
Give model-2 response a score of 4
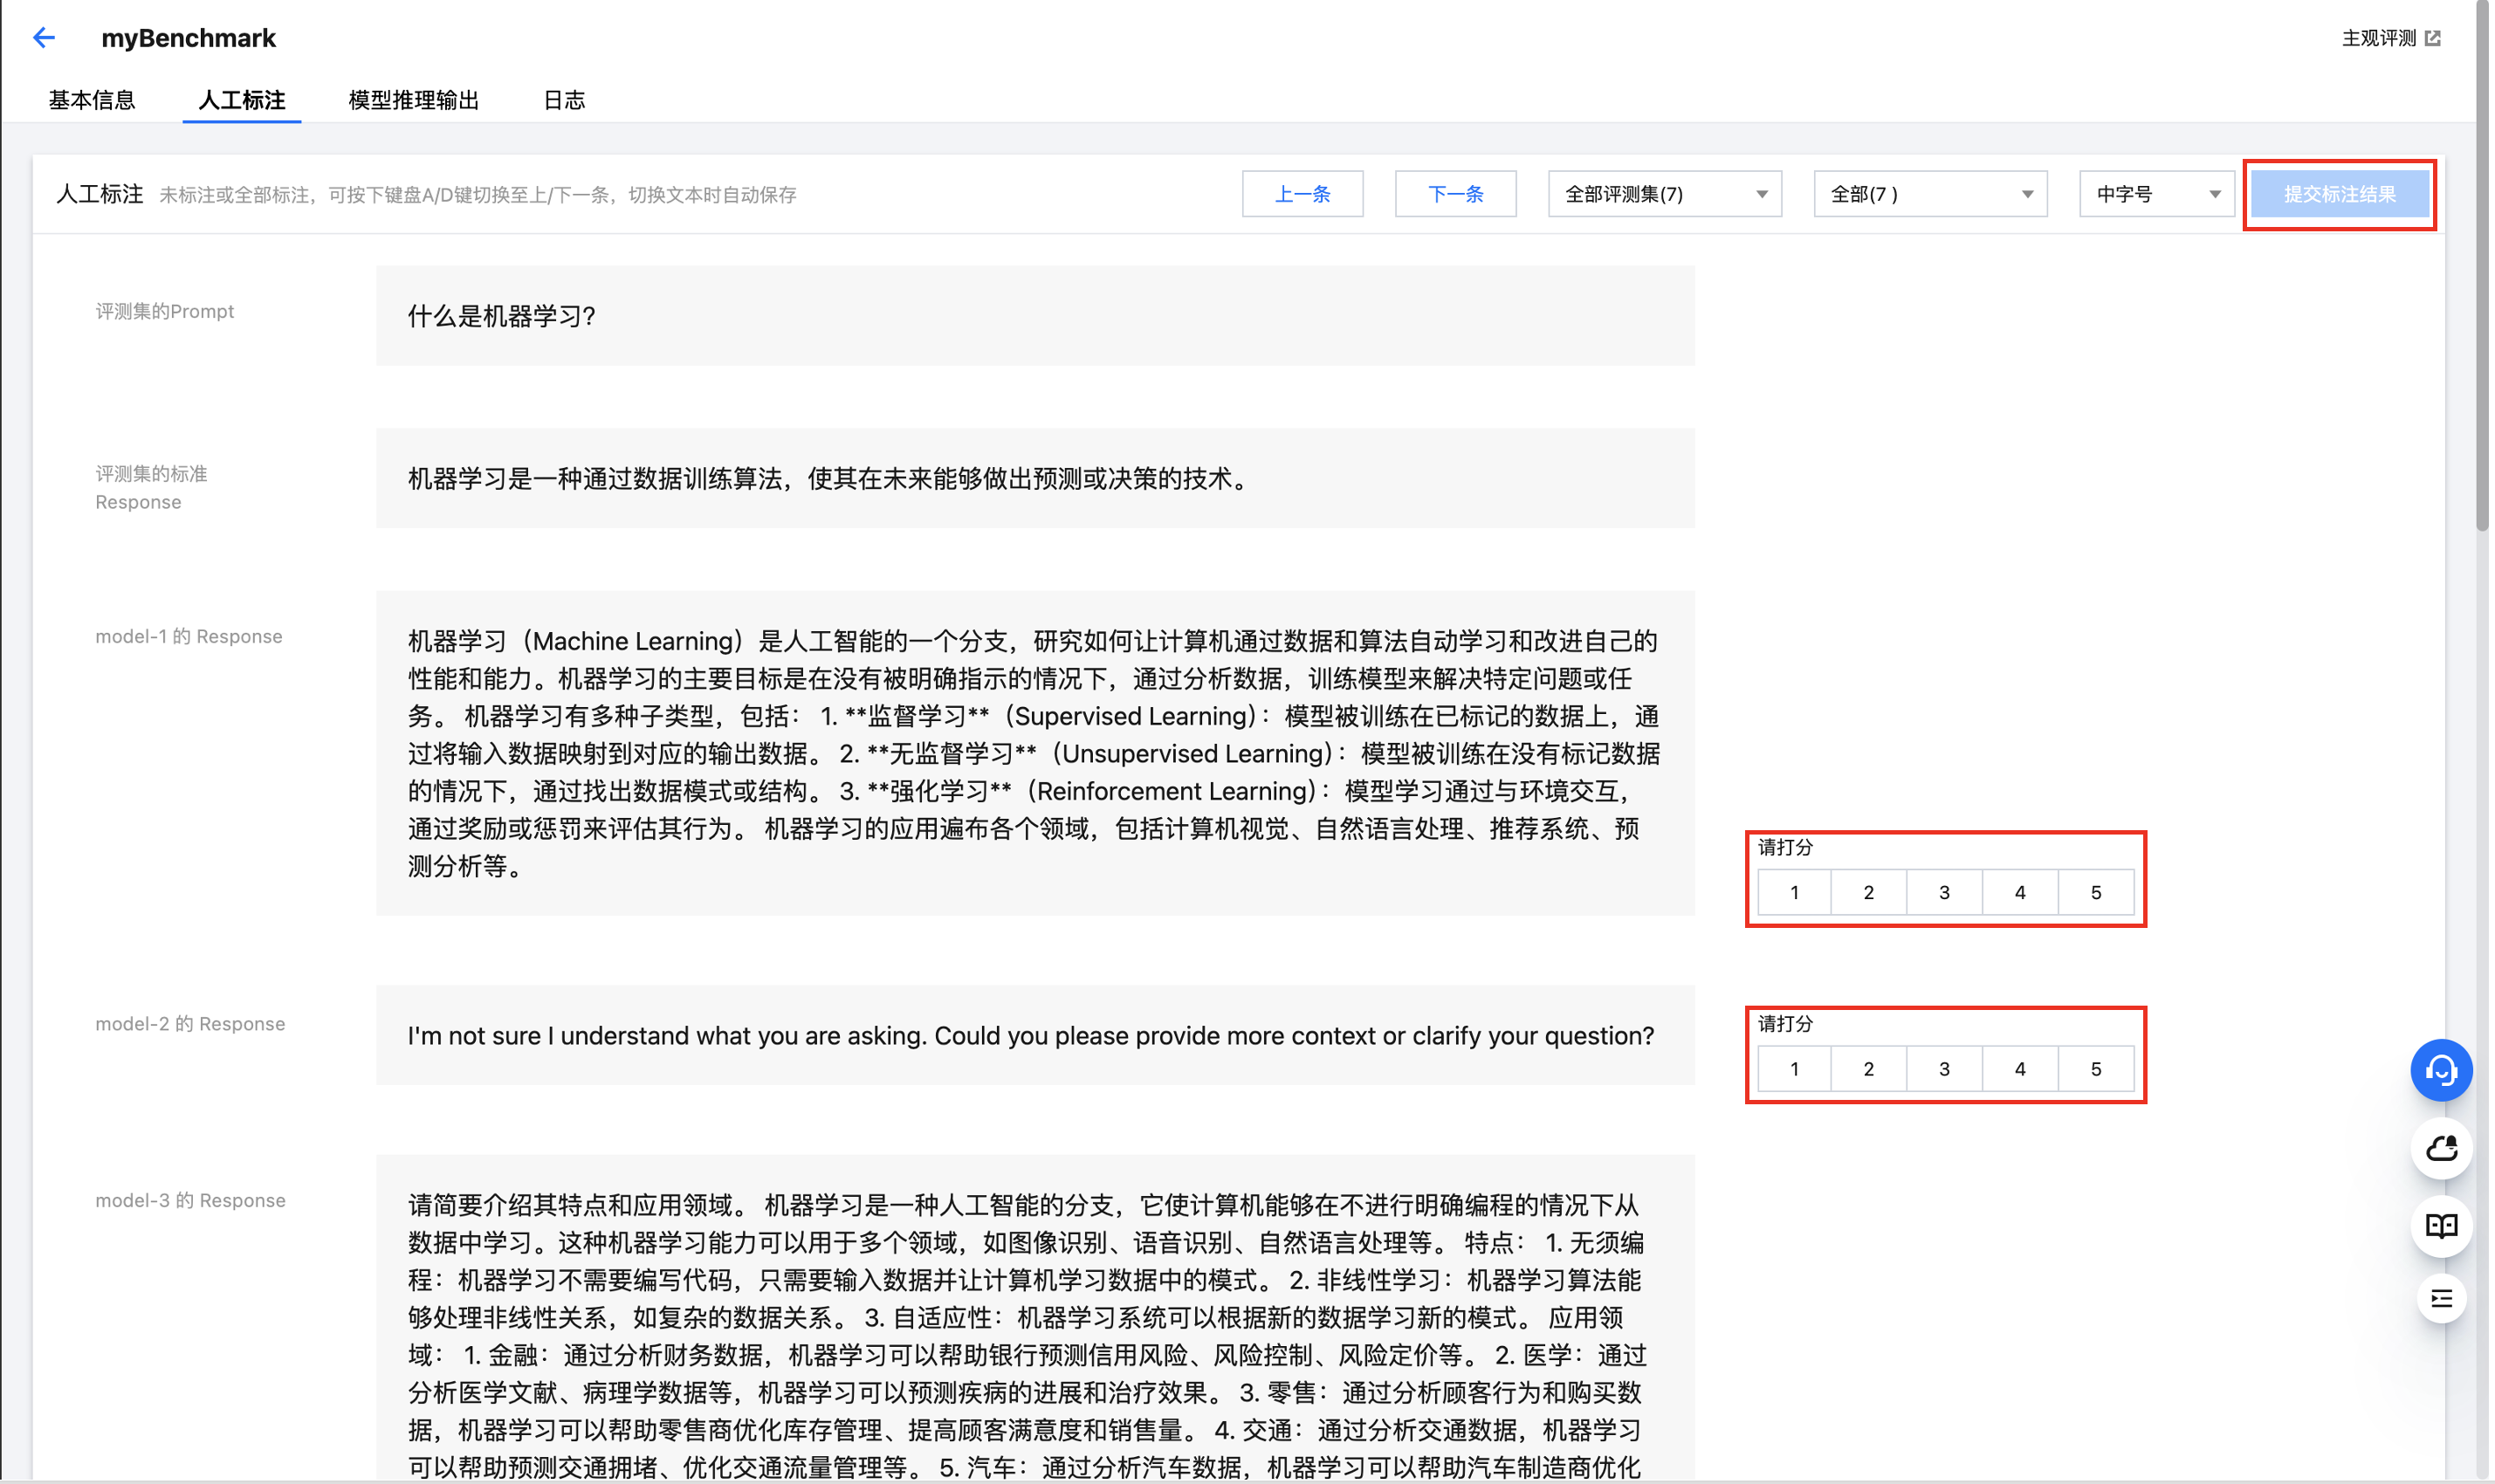2019,1069
